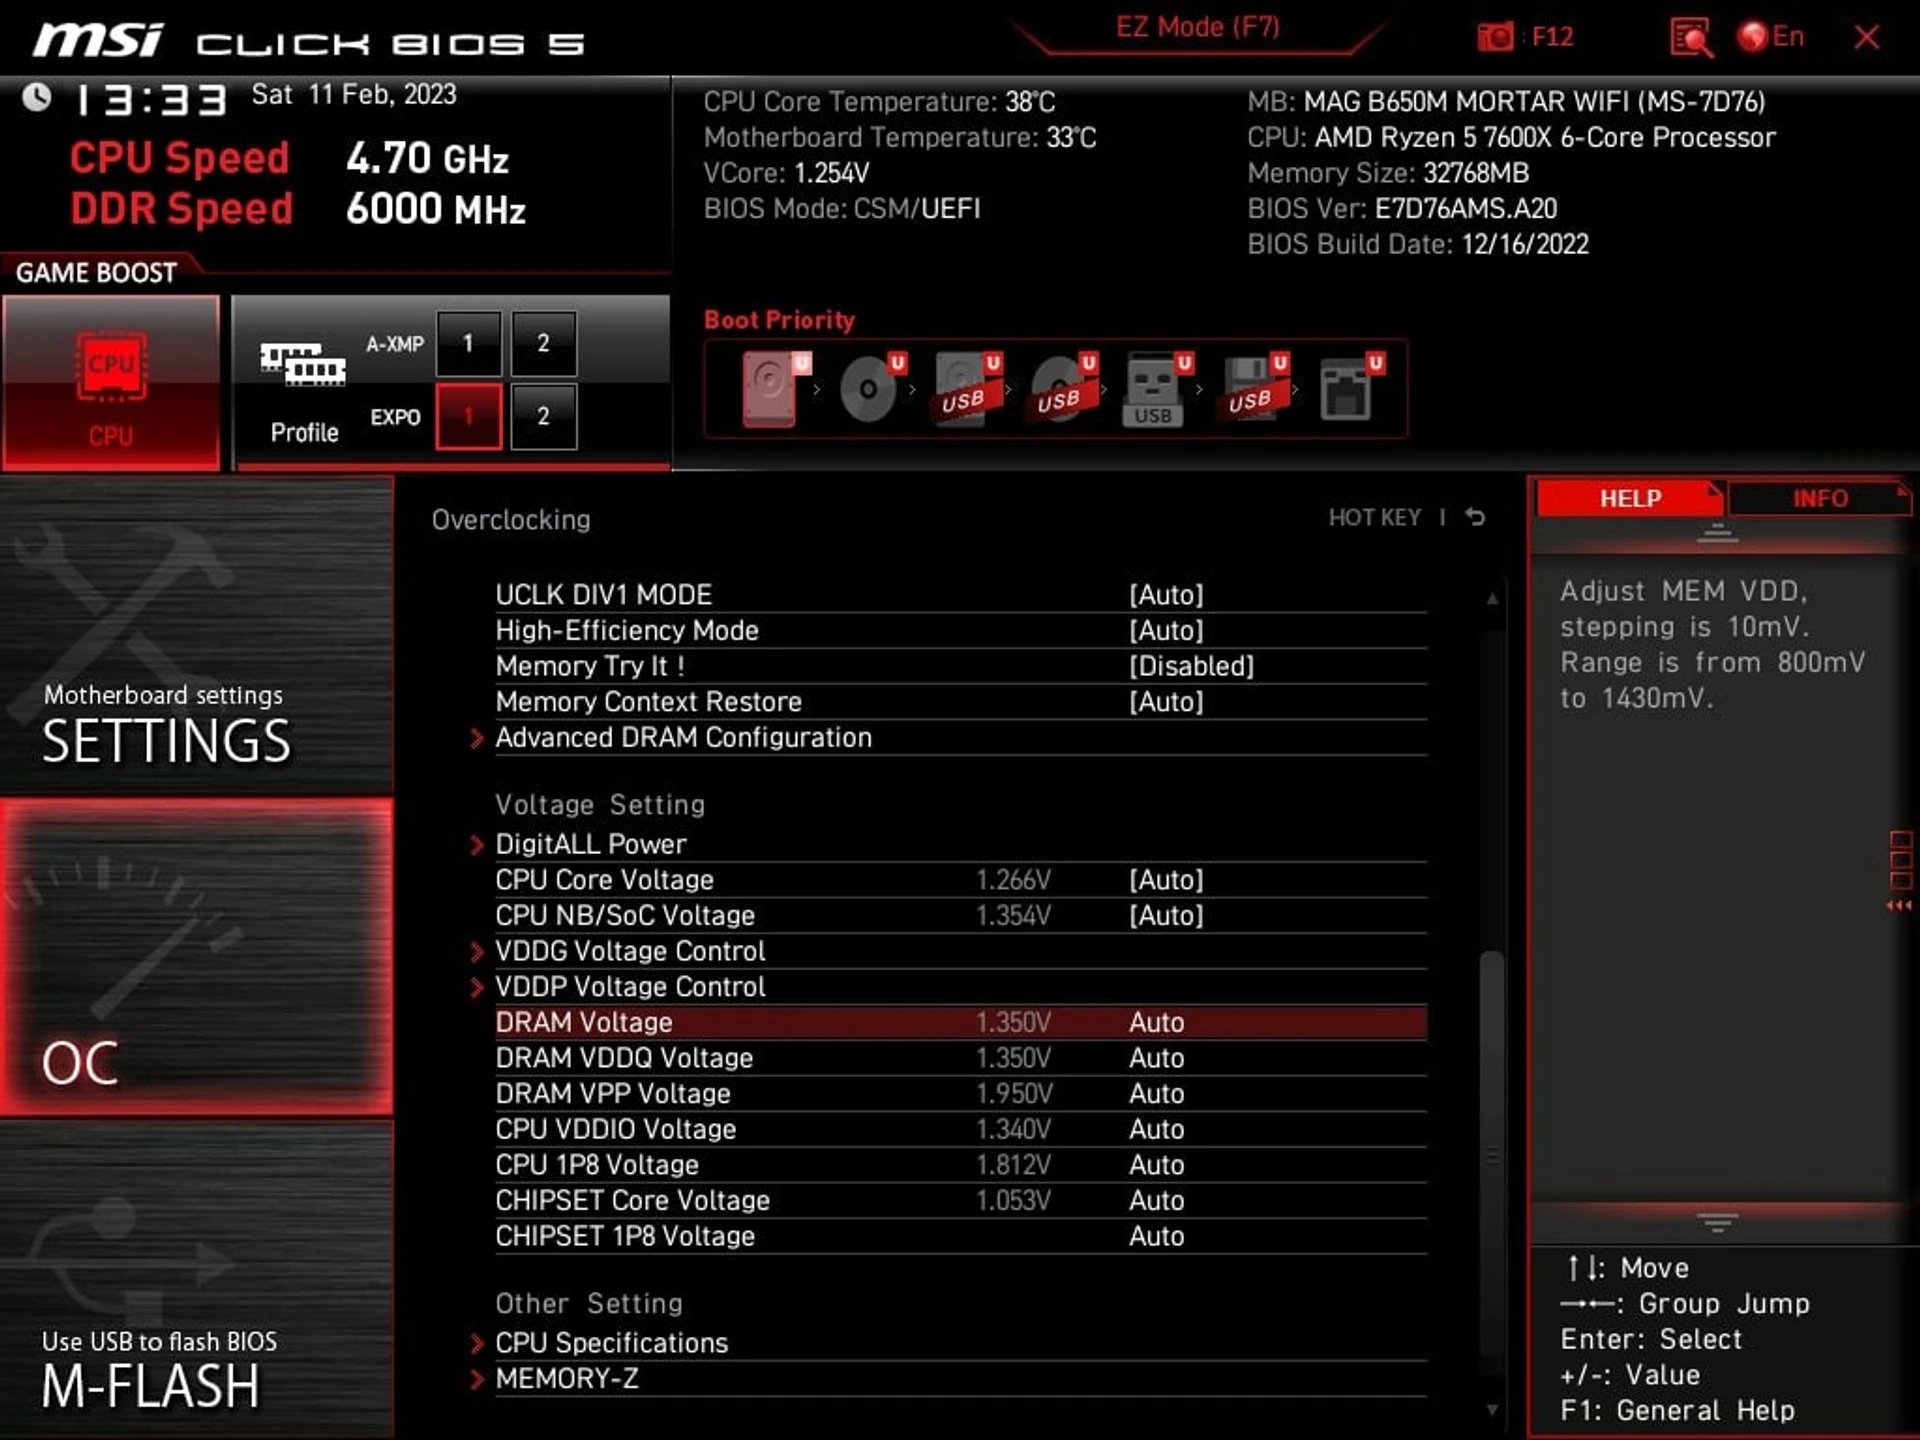This screenshot has width=1920, height=1440.
Task: Edit the CHIPSET Core Voltage Auto field
Action: click(1157, 1201)
